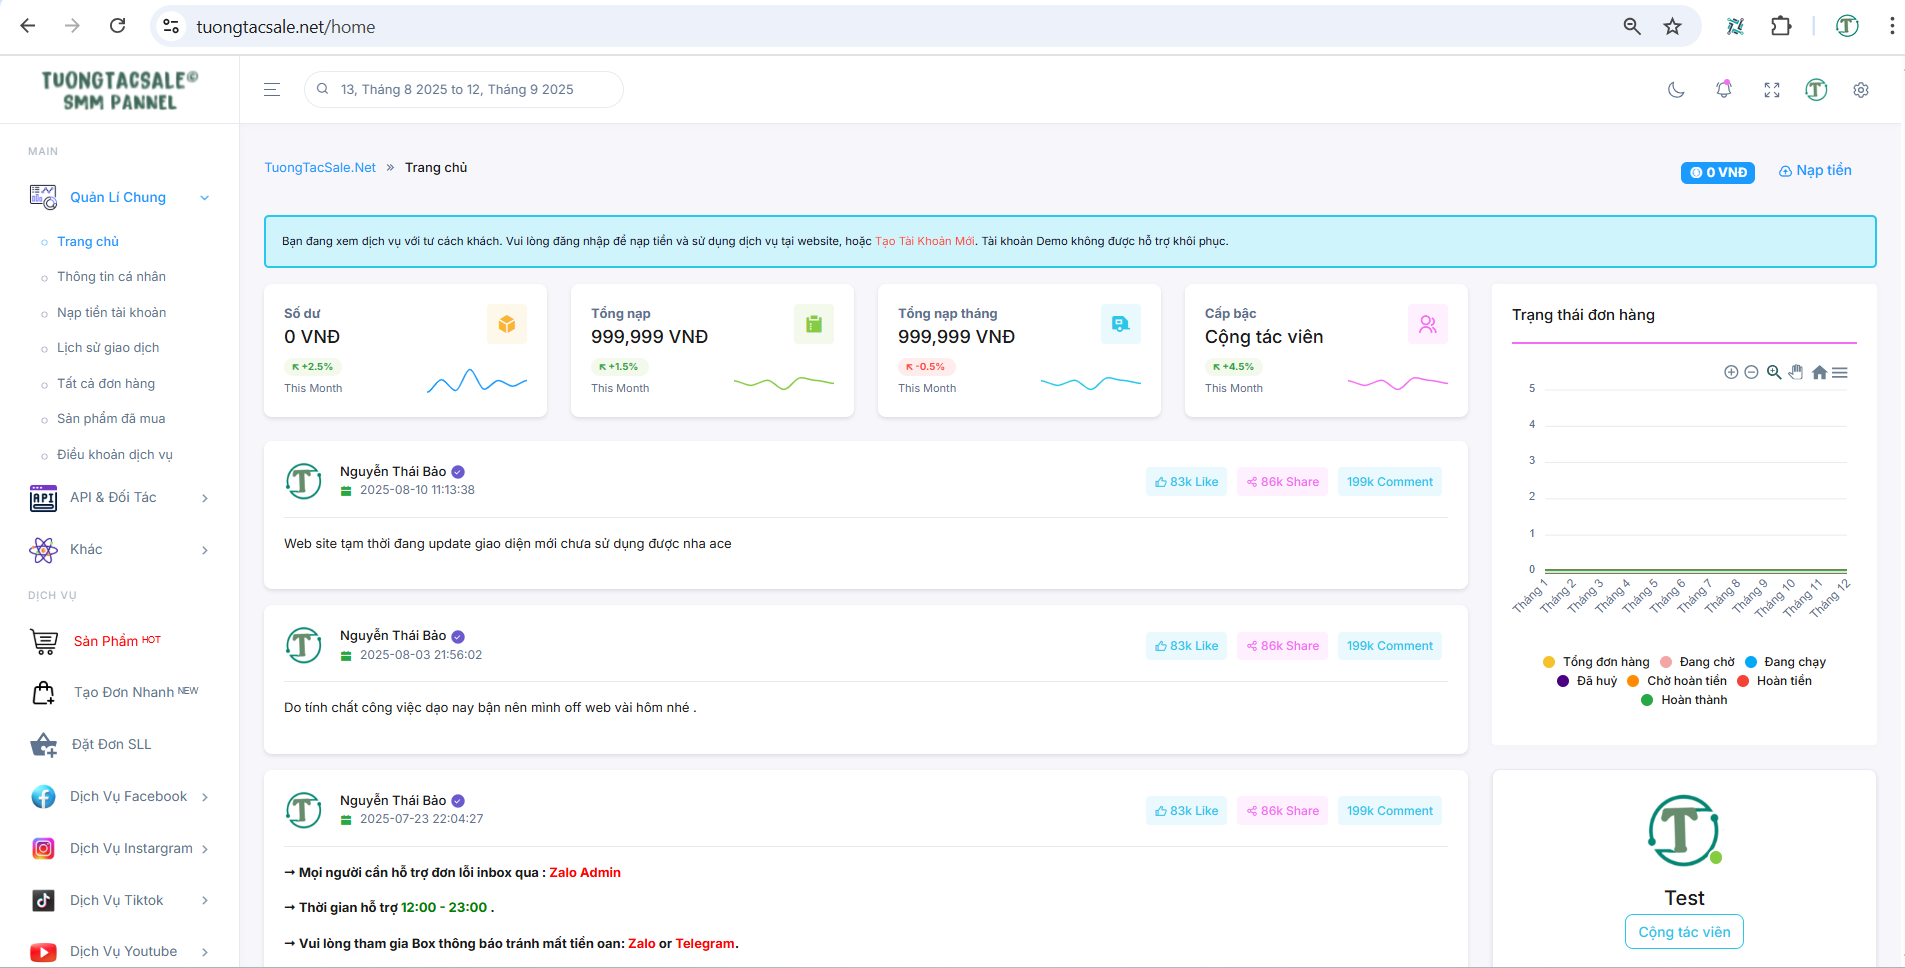The height and width of the screenshot is (968, 1905).
Task: Reset chart zoom with home icon
Action: click(1819, 372)
